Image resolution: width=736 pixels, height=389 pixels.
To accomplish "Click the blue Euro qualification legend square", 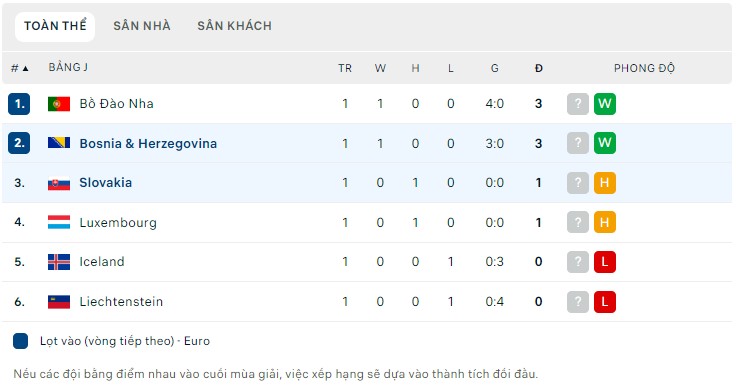I will pyautogui.click(x=21, y=341).
